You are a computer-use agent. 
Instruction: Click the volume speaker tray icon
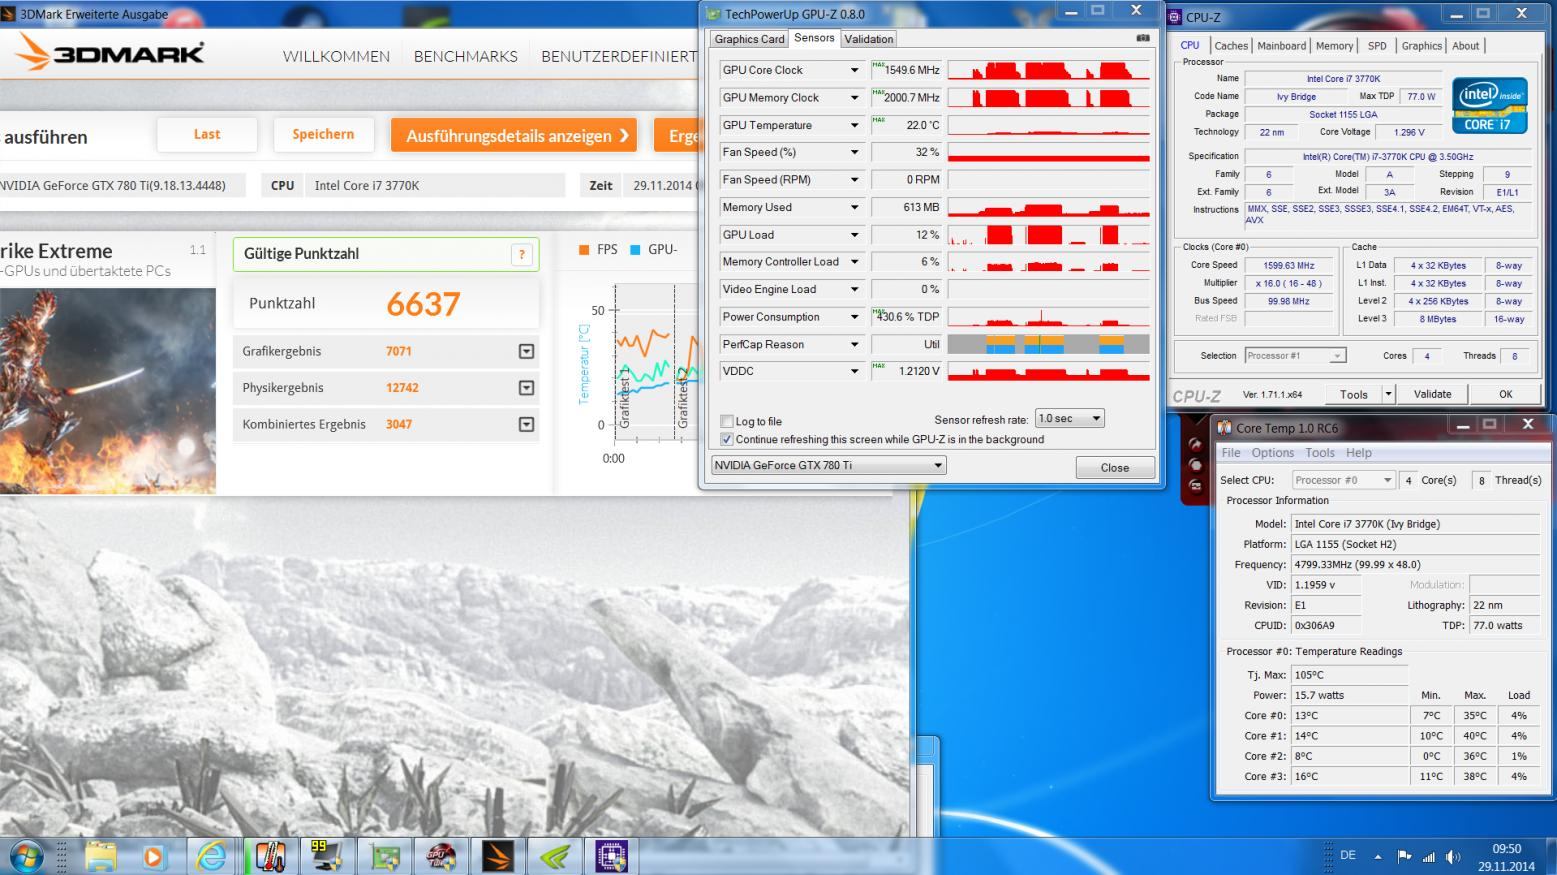click(1453, 856)
